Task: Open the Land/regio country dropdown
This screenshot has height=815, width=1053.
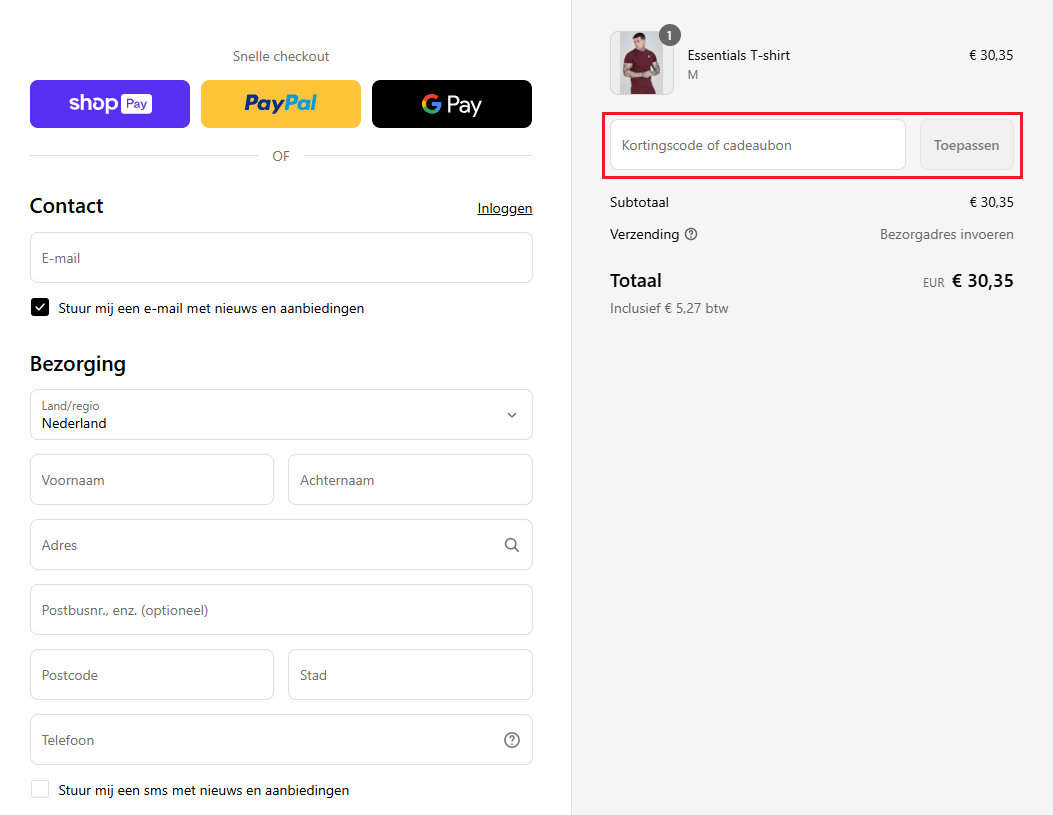Action: (x=281, y=414)
